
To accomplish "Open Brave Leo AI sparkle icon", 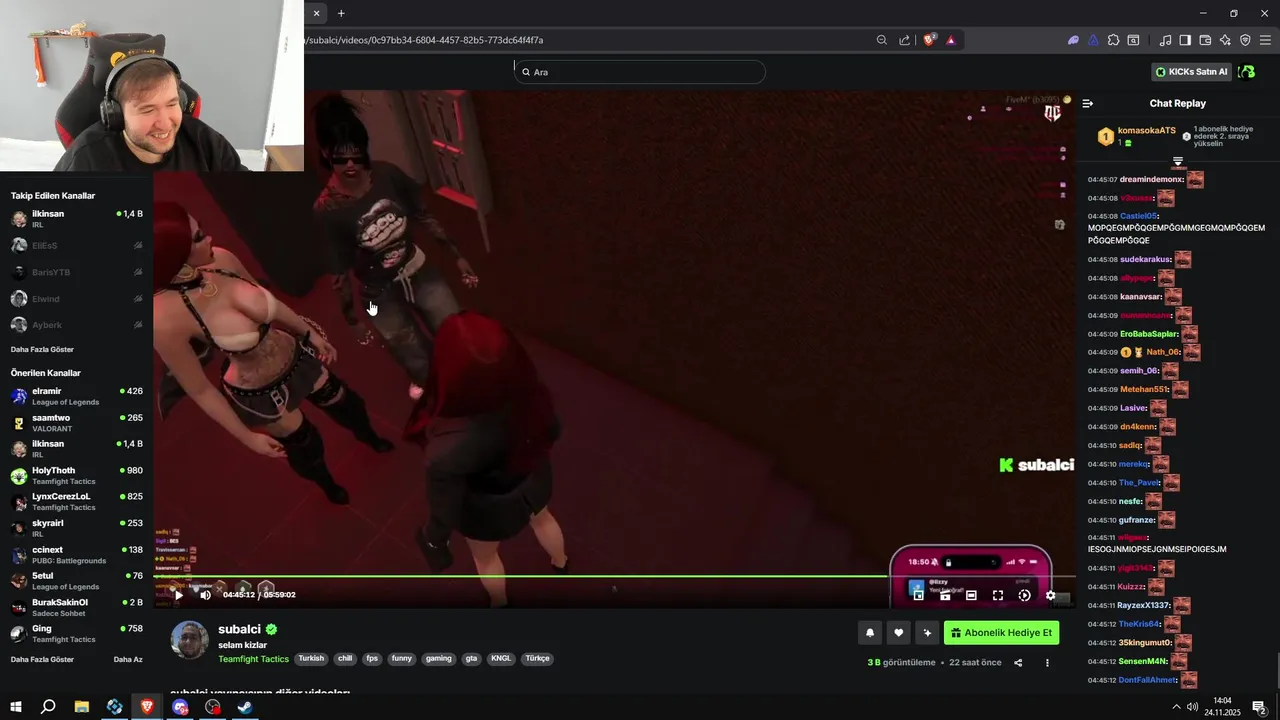I will (1225, 40).
